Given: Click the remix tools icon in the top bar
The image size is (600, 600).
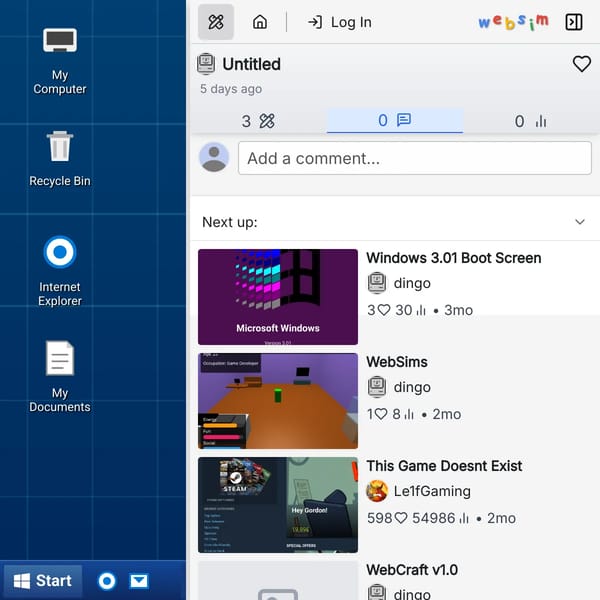Looking at the screenshot, I should (x=216, y=22).
